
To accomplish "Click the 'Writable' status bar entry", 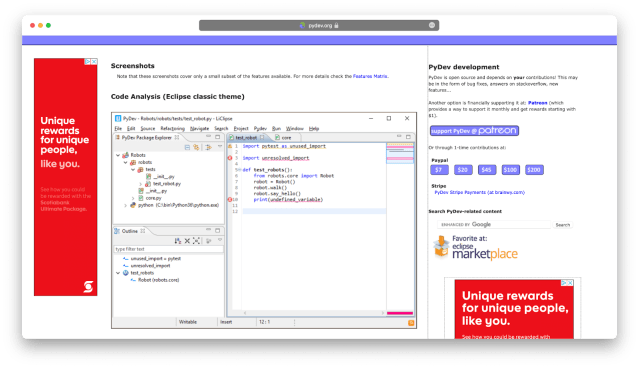I will click(188, 322).
